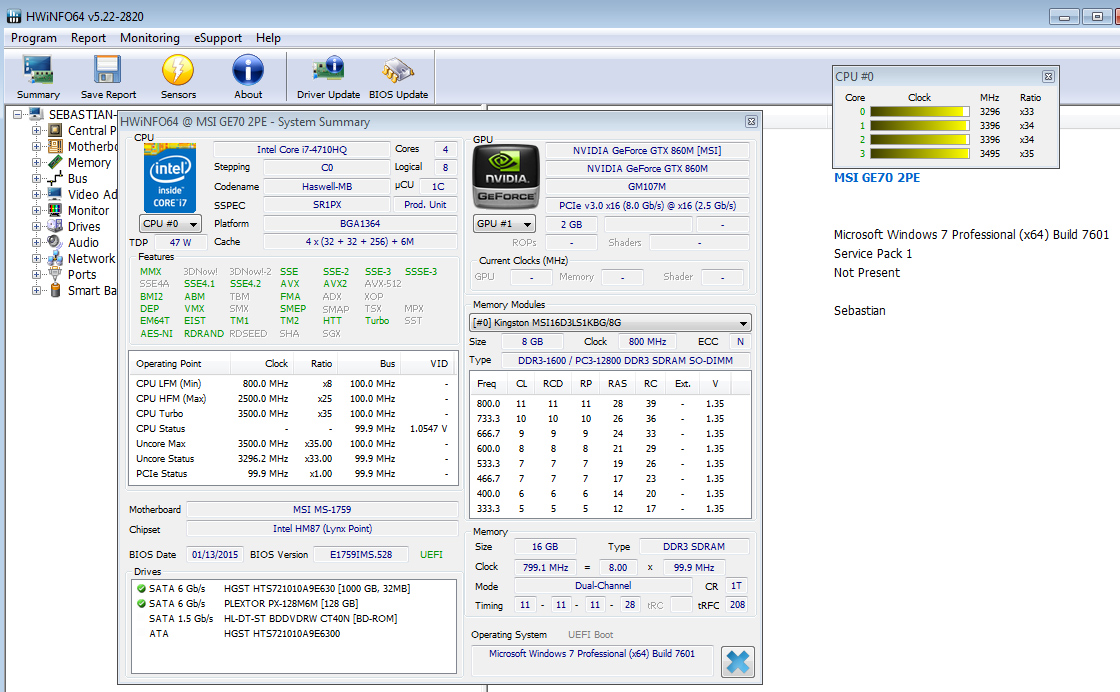Select the Motherboard tree icon

pyautogui.click(x=55, y=146)
